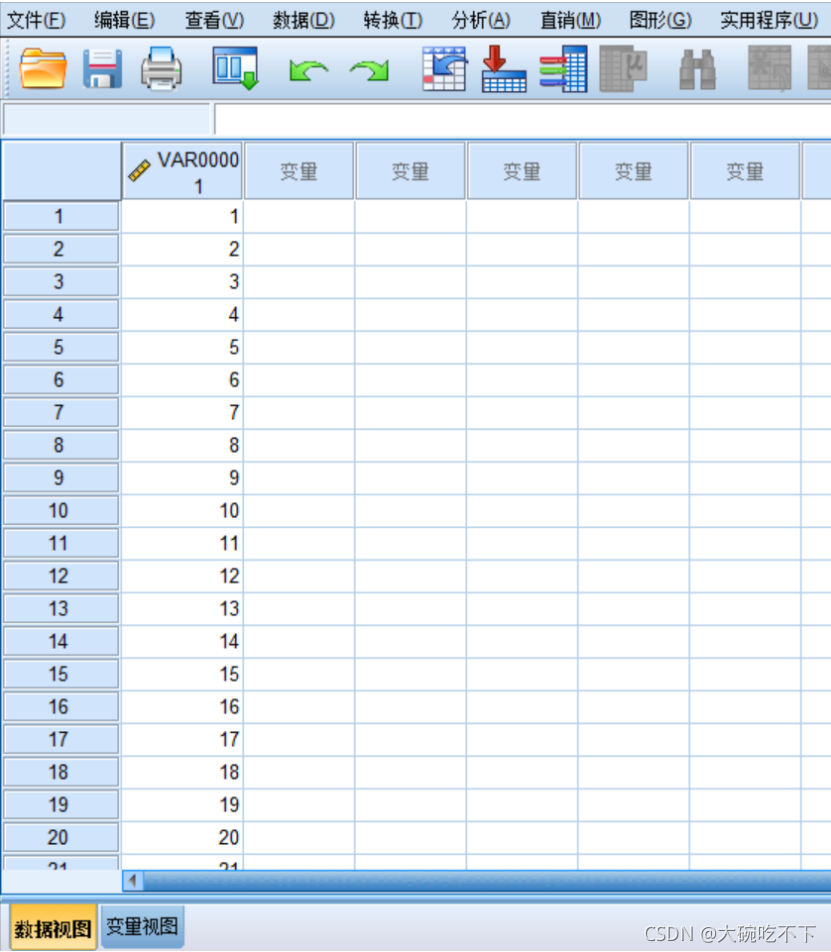Click VAR00001 cell with value 12

coord(182,576)
